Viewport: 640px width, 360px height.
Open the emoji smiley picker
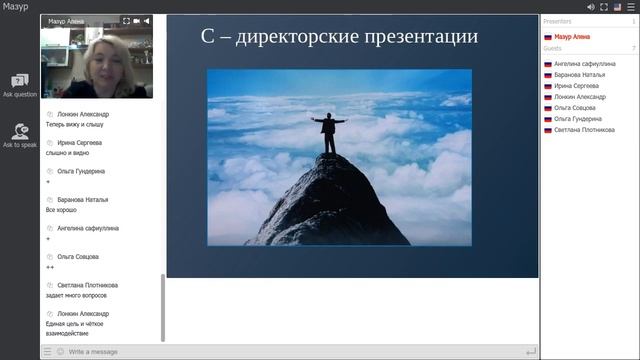(x=60, y=351)
